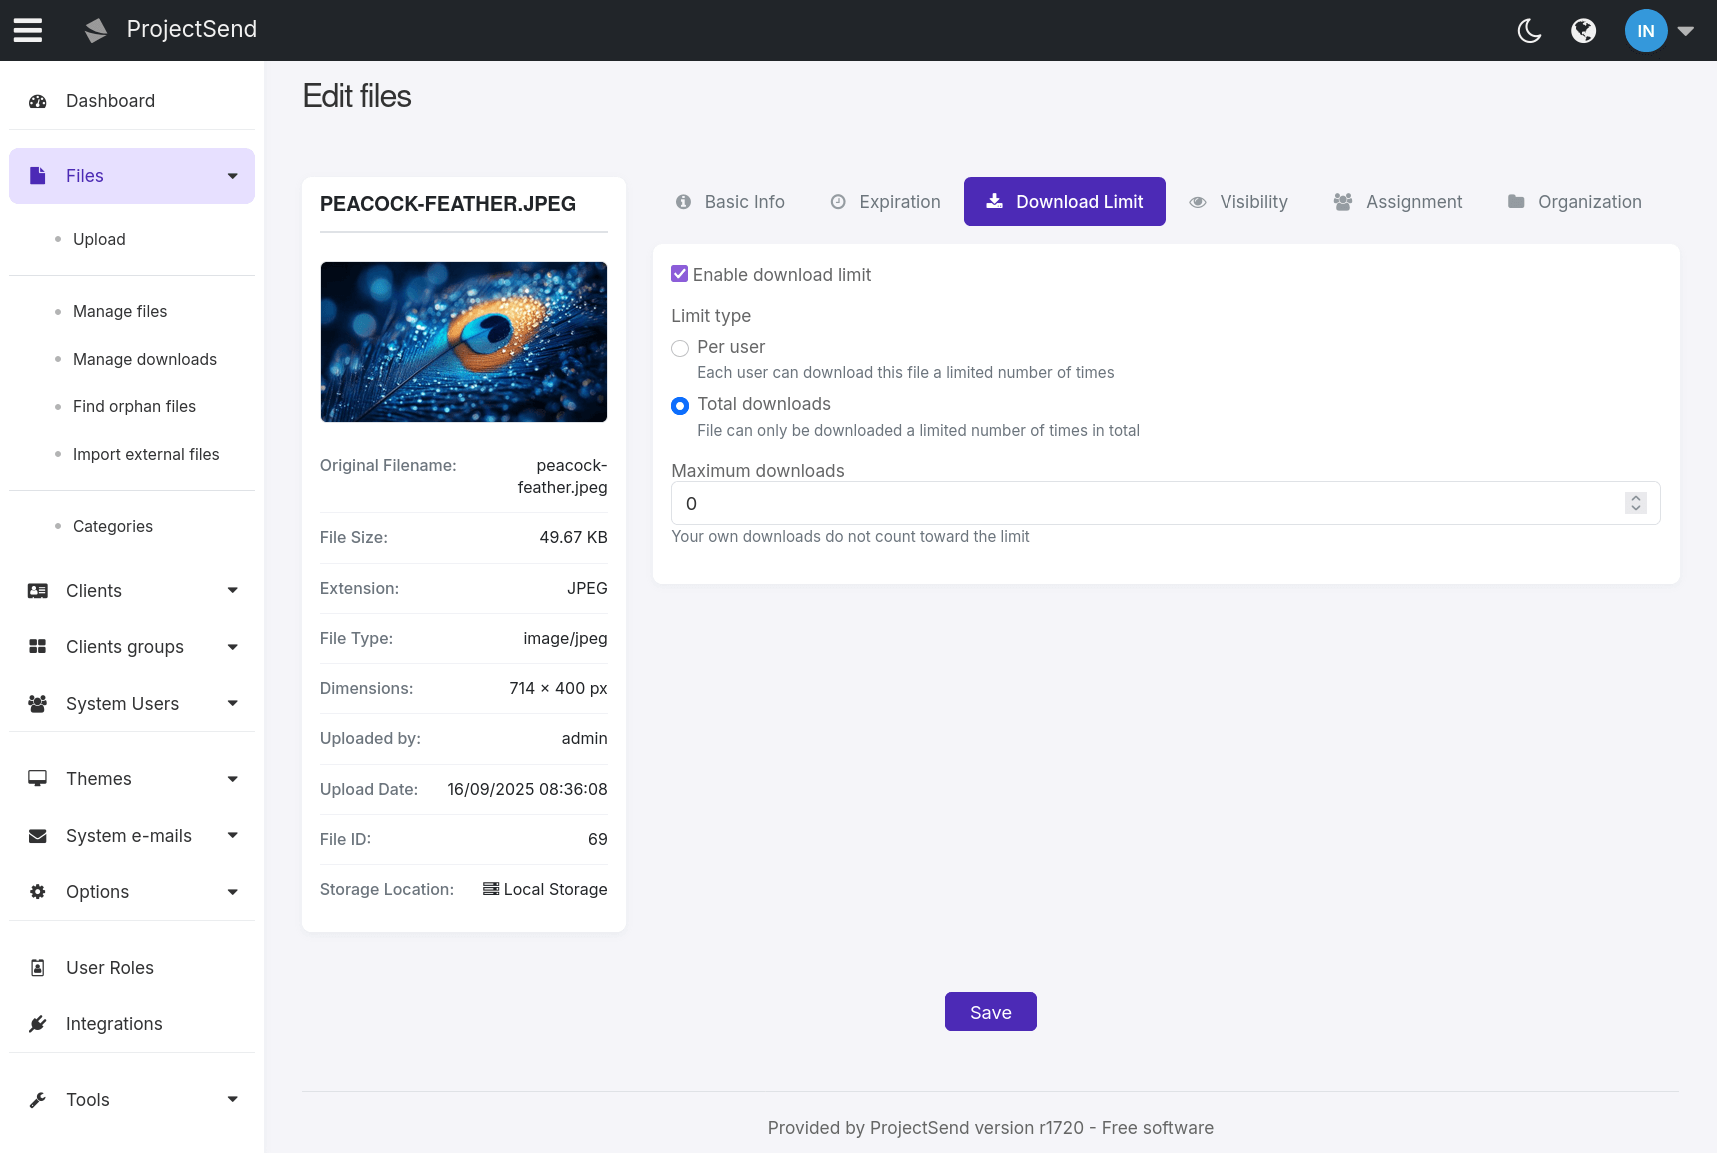
Task: Increment Maximum downloads with the stepper
Action: click(1635, 497)
